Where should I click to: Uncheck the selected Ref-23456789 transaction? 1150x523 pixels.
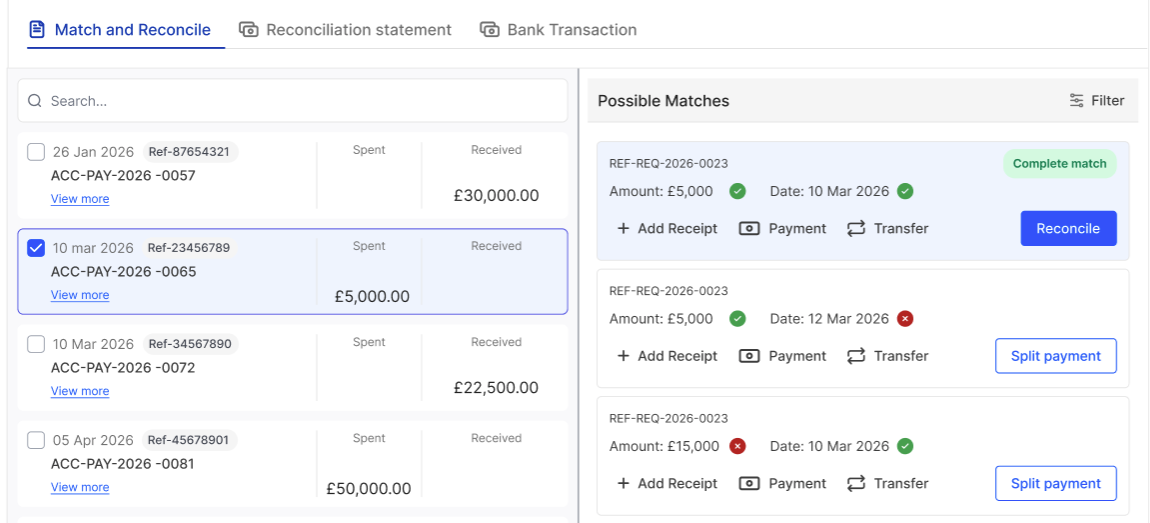coord(36,248)
